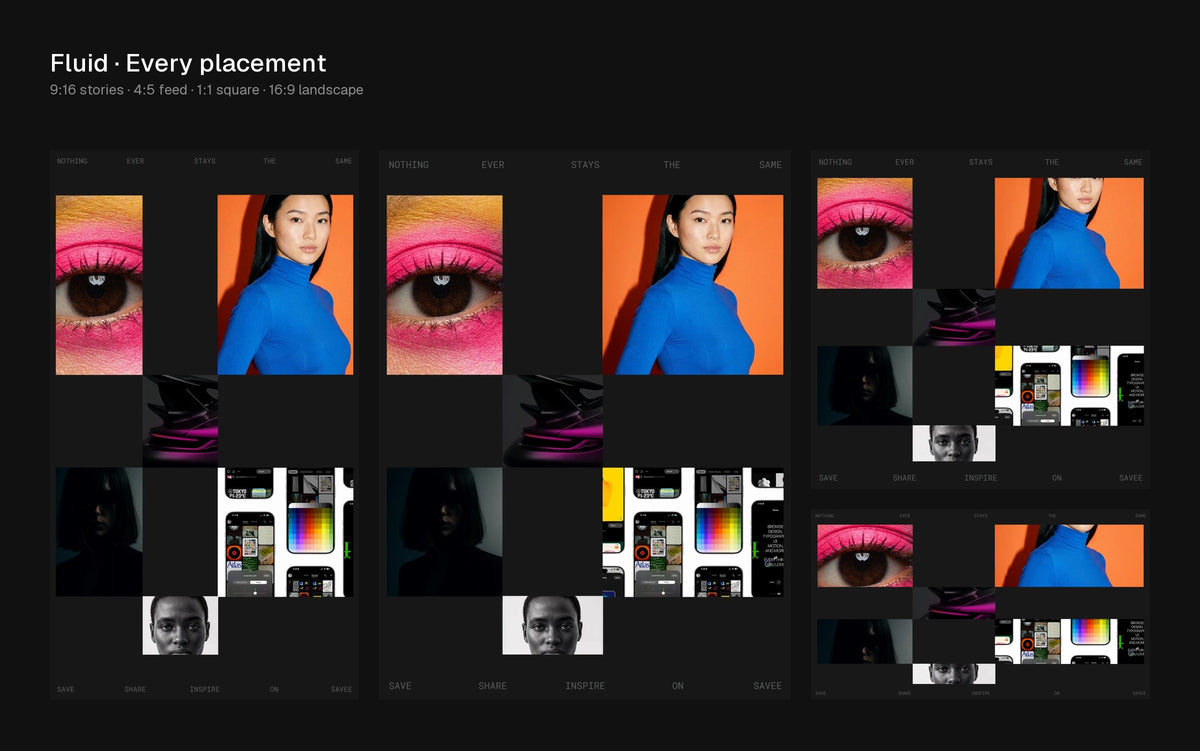Click "SAME" in the square panel header
Image resolution: width=1200 pixels, height=751 pixels.
pyautogui.click(x=1133, y=162)
